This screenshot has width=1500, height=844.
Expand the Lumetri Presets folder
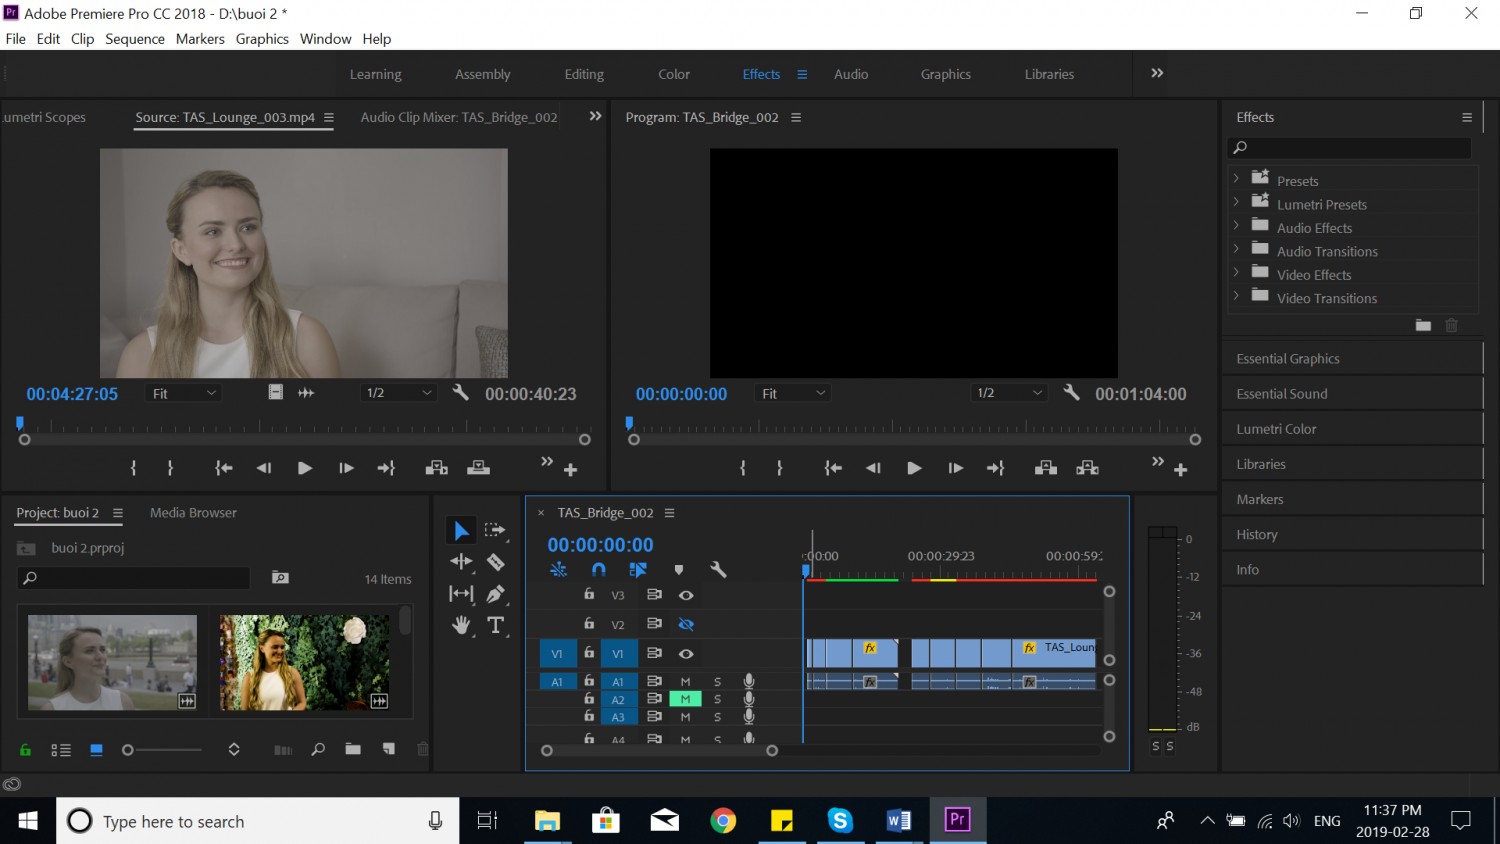(1236, 204)
